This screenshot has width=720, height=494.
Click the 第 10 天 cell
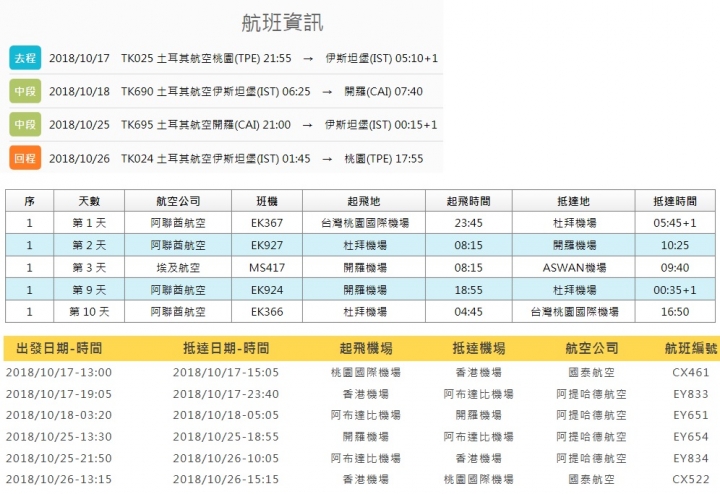[89, 312]
